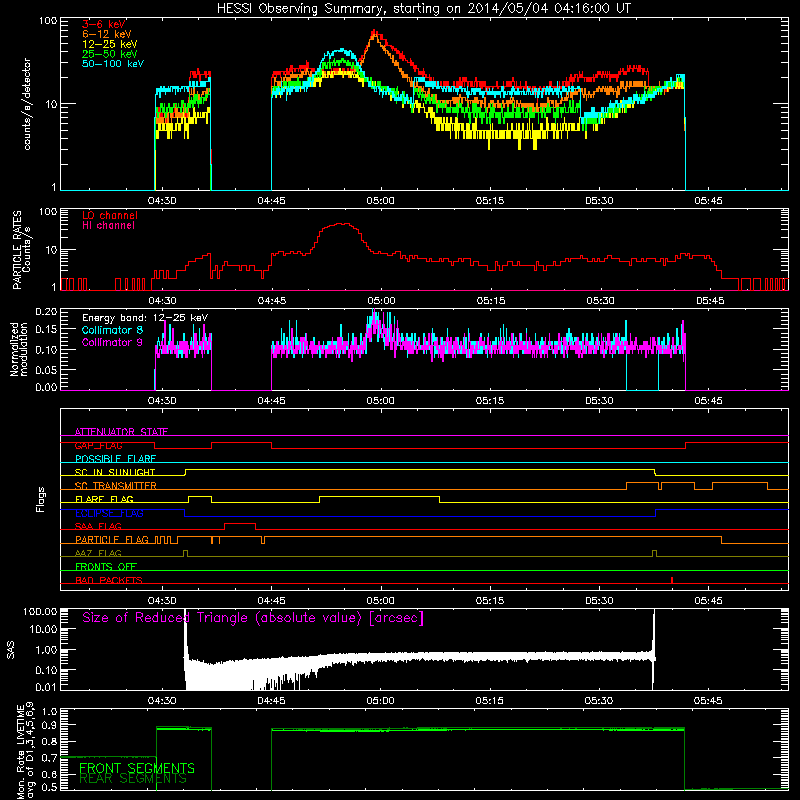Select the cyan 50-100 keV legend label
The height and width of the screenshot is (800, 800).
click(113, 64)
